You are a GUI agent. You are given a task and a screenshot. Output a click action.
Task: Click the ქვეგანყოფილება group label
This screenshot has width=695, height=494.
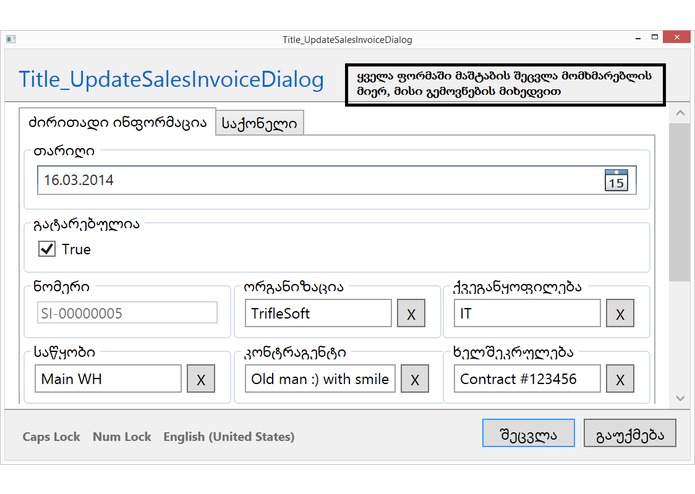point(517,287)
